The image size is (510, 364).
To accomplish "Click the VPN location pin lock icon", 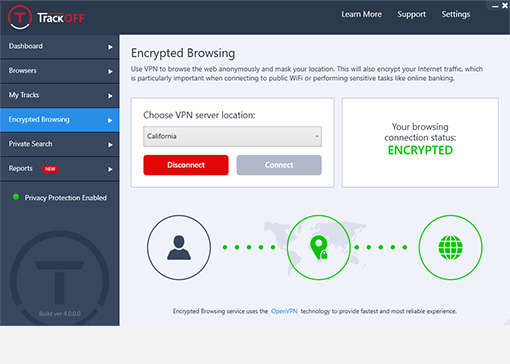I will (x=319, y=247).
